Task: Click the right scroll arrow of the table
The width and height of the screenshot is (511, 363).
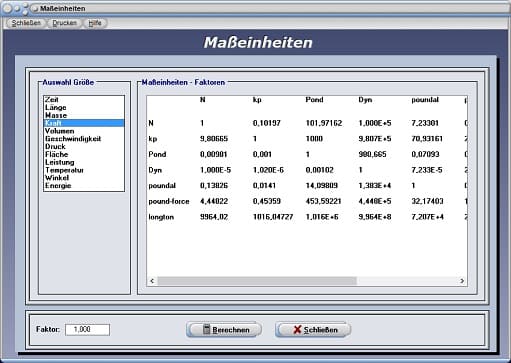Action: [x=462, y=281]
